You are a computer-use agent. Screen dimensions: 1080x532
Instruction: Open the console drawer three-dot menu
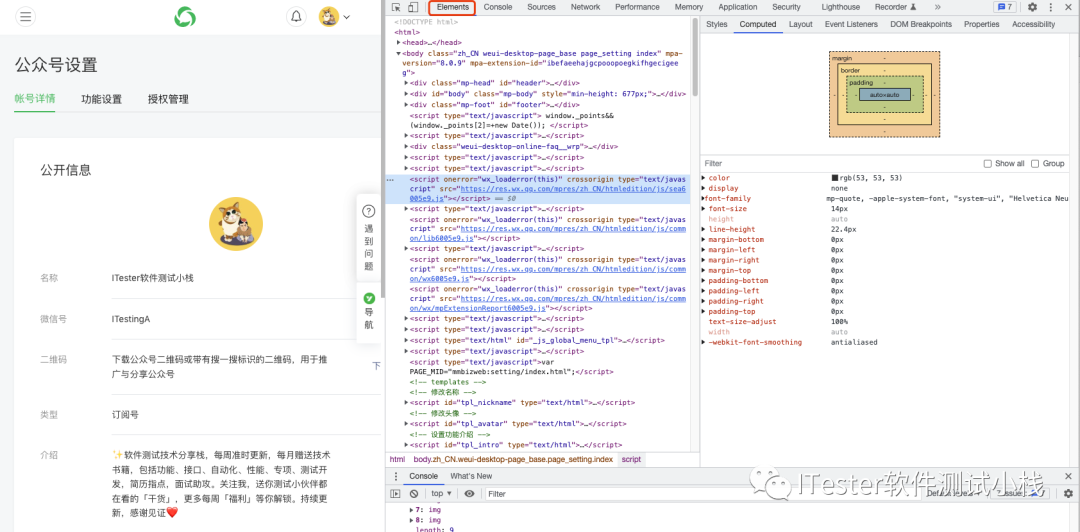(395, 476)
